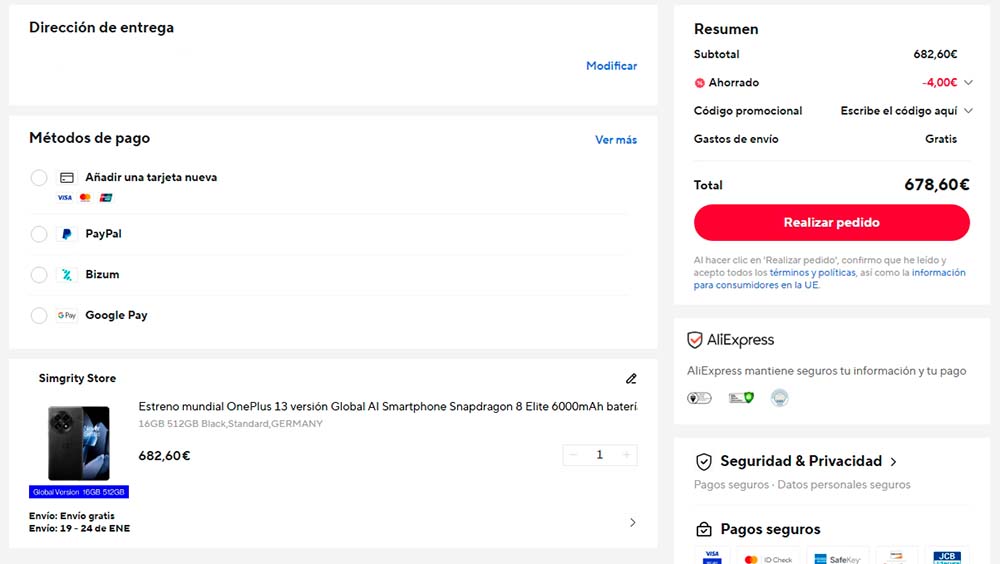Image resolution: width=1000 pixels, height=564 pixels.
Task: Click the Visa badge under Pagos seguros
Action: [x=712, y=556]
